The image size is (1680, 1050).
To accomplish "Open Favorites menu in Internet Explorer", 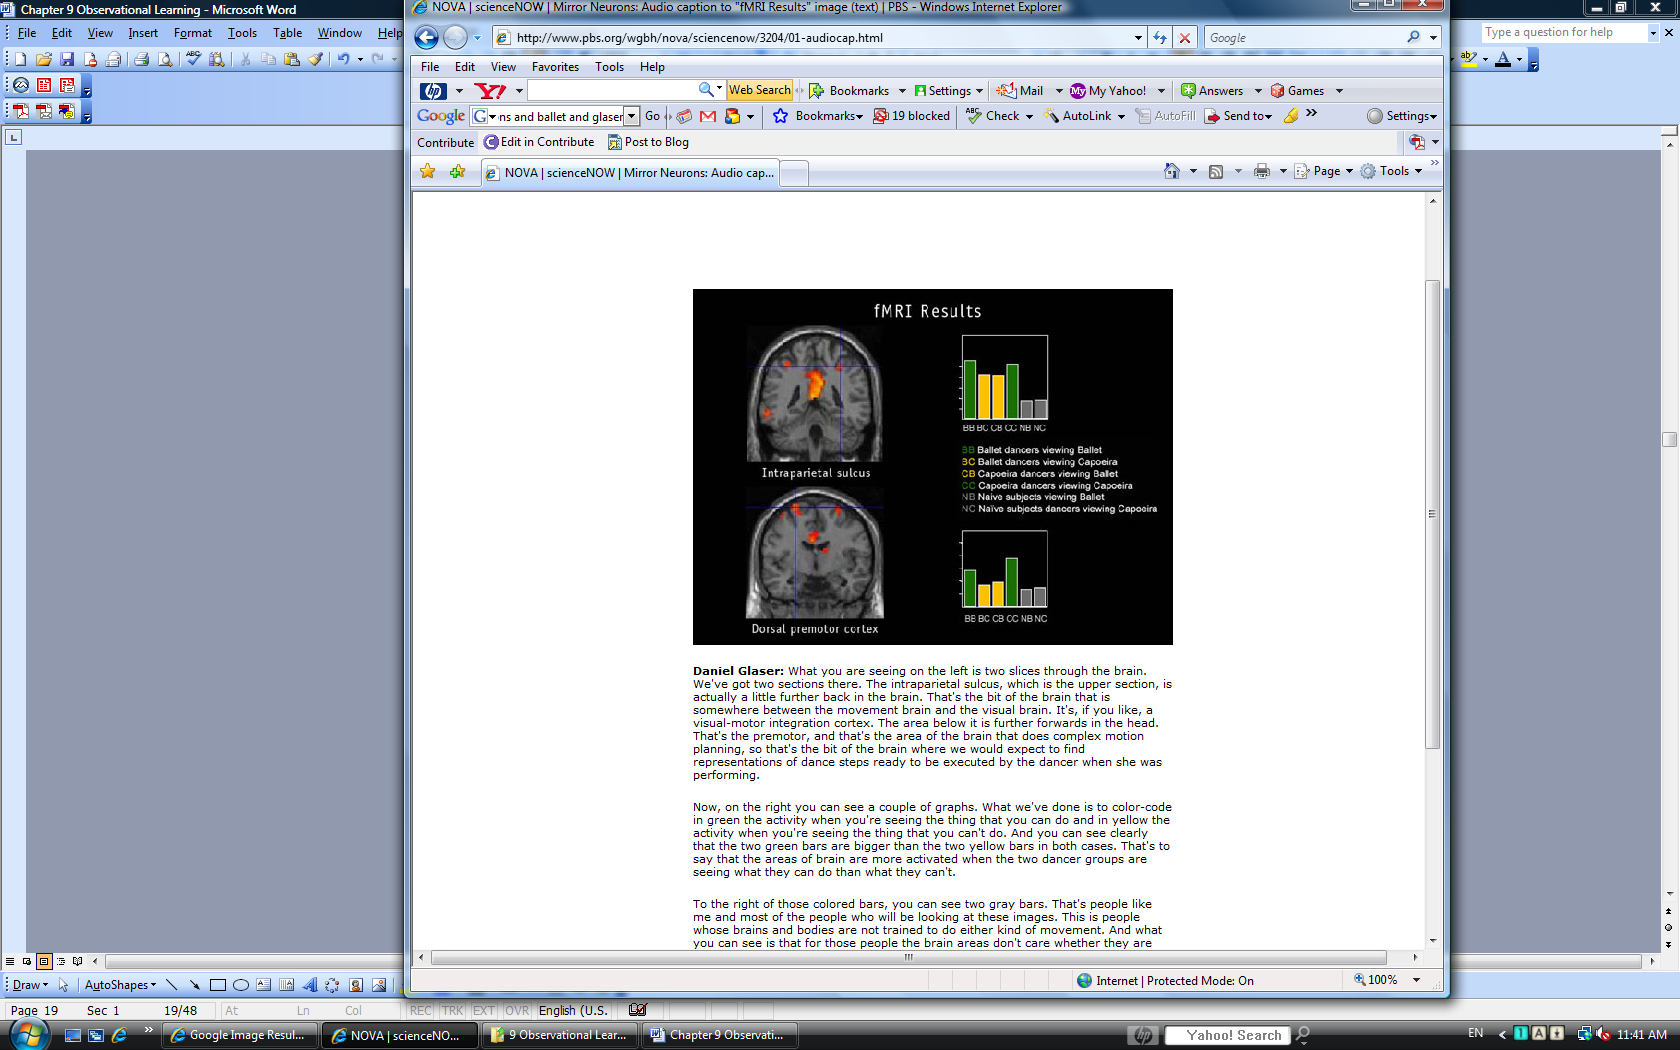I will (555, 67).
